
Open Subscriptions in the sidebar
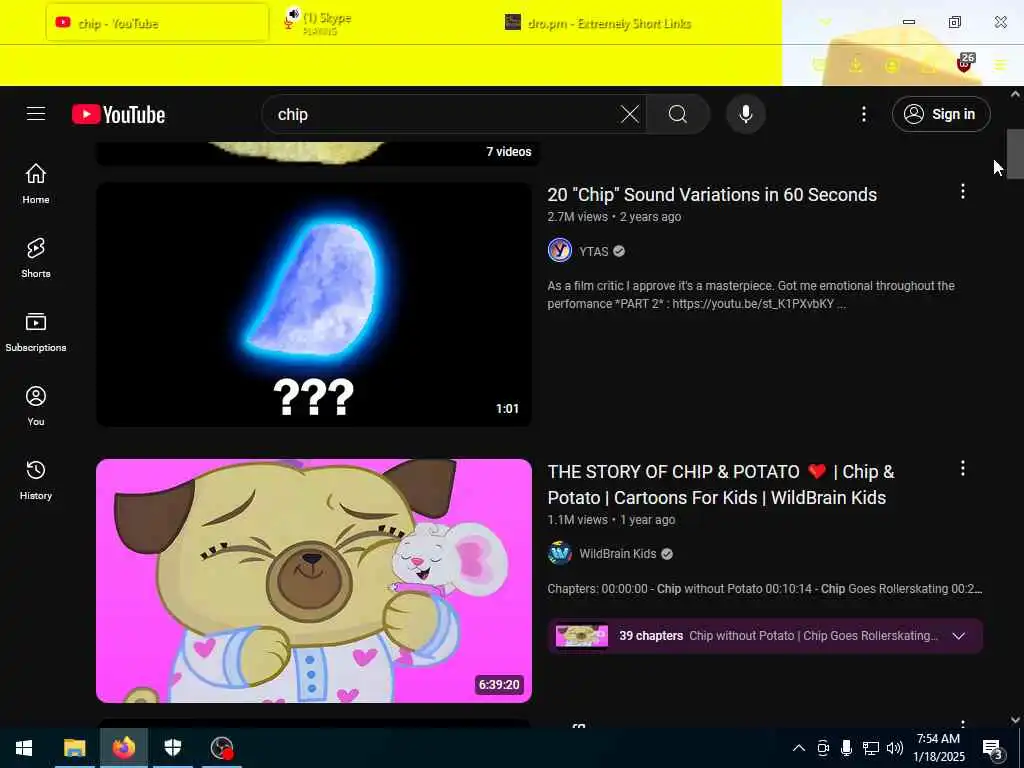point(36,332)
